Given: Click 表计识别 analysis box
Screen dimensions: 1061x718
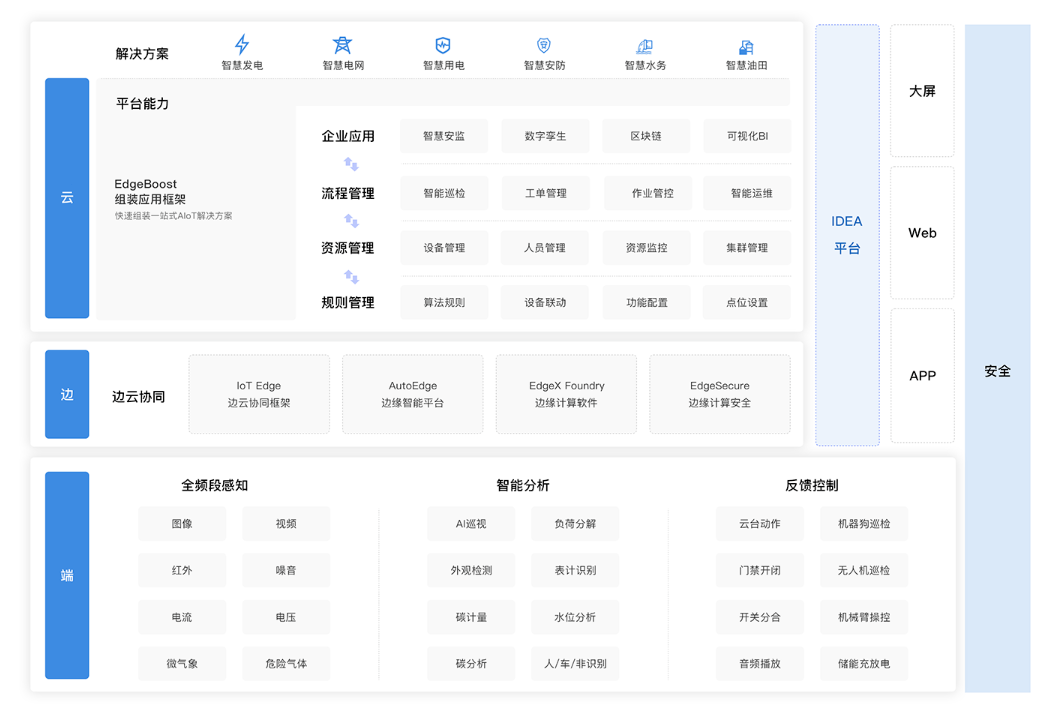Looking at the screenshot, I should (575, 570).
